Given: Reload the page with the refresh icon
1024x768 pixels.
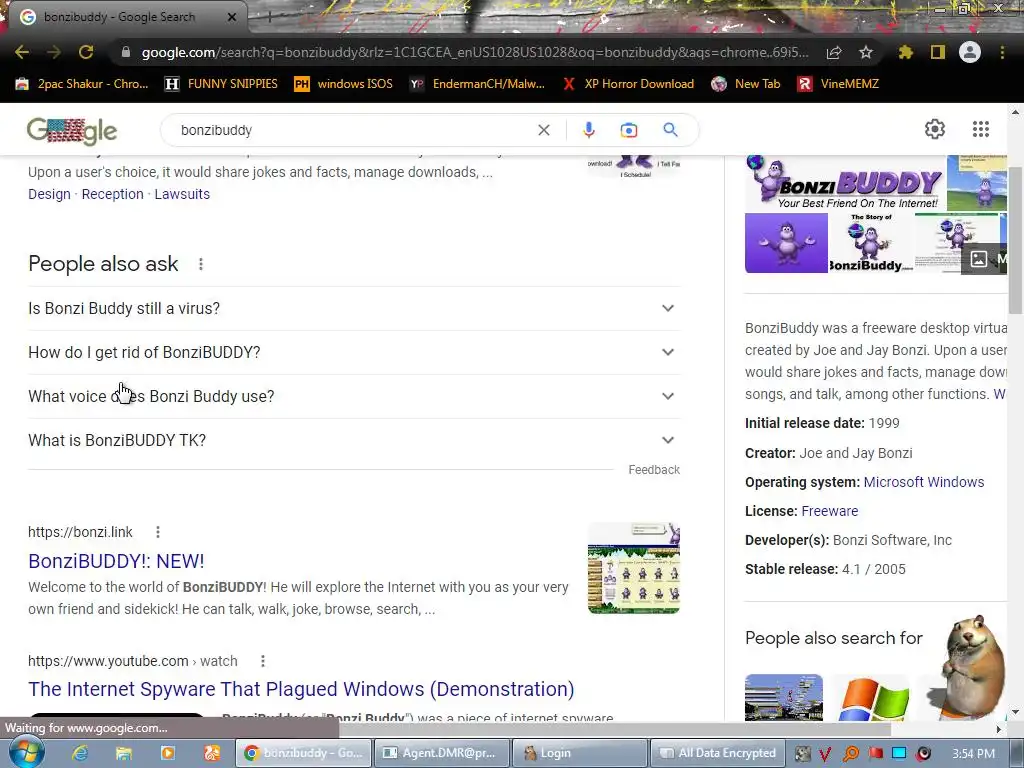Looking at the screenshot, I should (86, 52).
